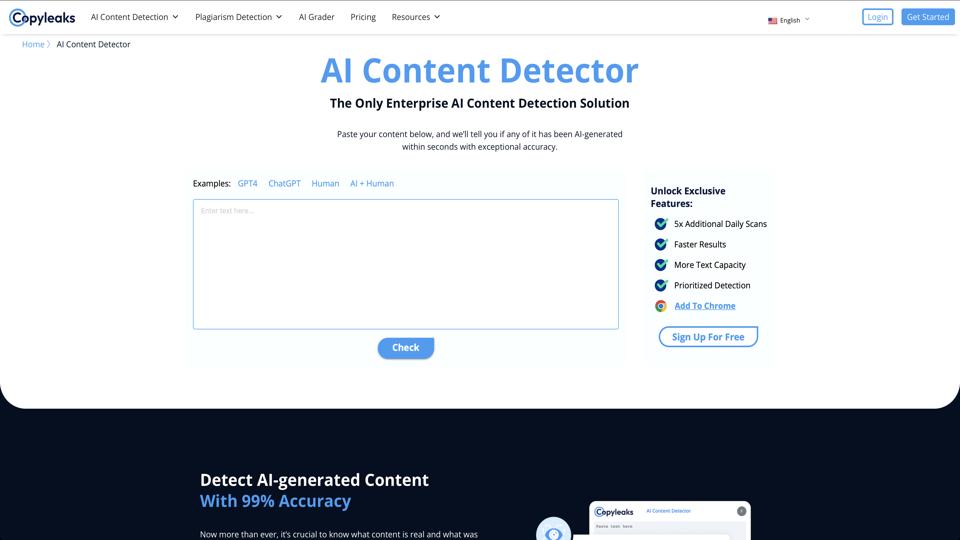960x540 pixels.
Task: Click the Sign Up For Free button
Action: point(708,337)
